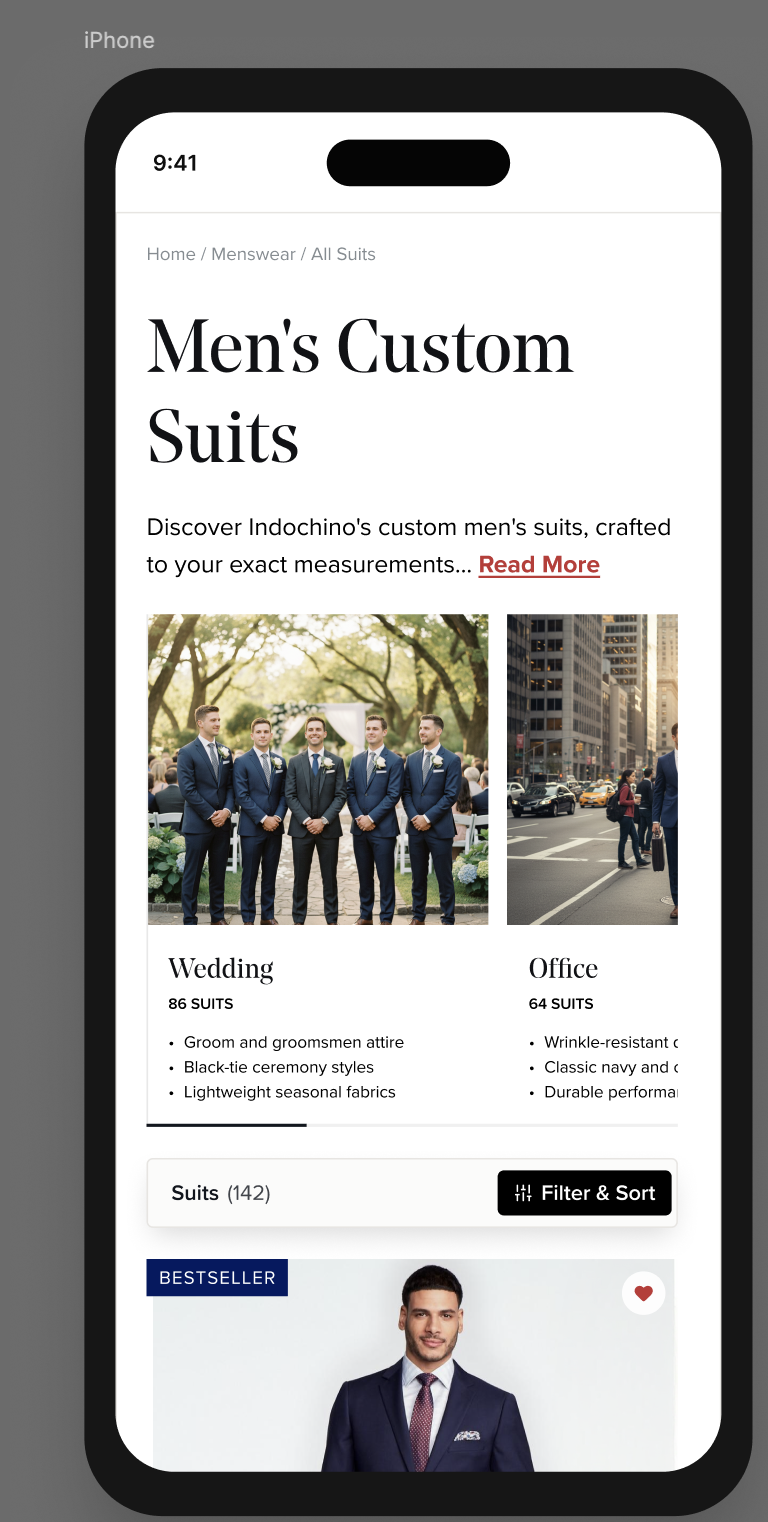The image size is (768, 1522).
Task: Click the 'Discover Indochino's custom men's suits' description
Action: point(409,546)
